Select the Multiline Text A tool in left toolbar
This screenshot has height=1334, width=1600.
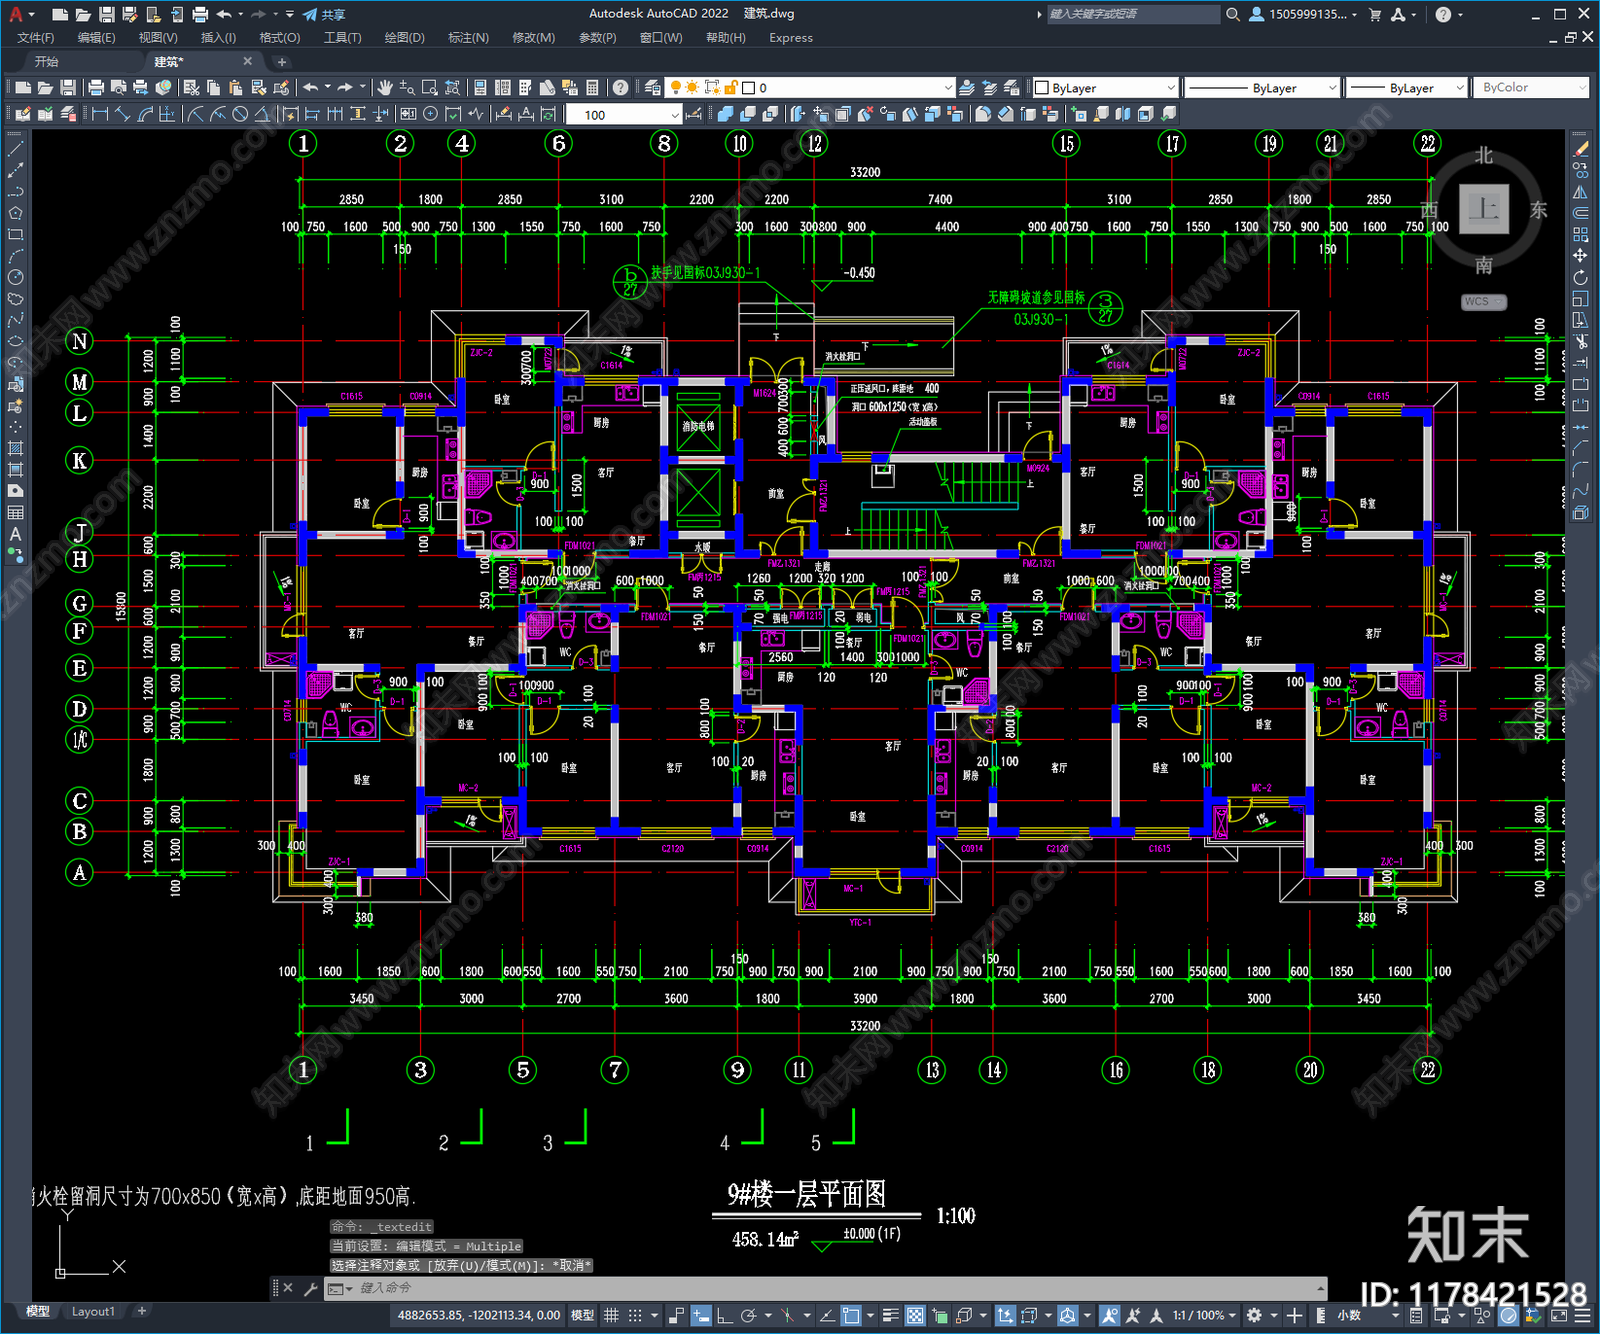tap(15, 534)
